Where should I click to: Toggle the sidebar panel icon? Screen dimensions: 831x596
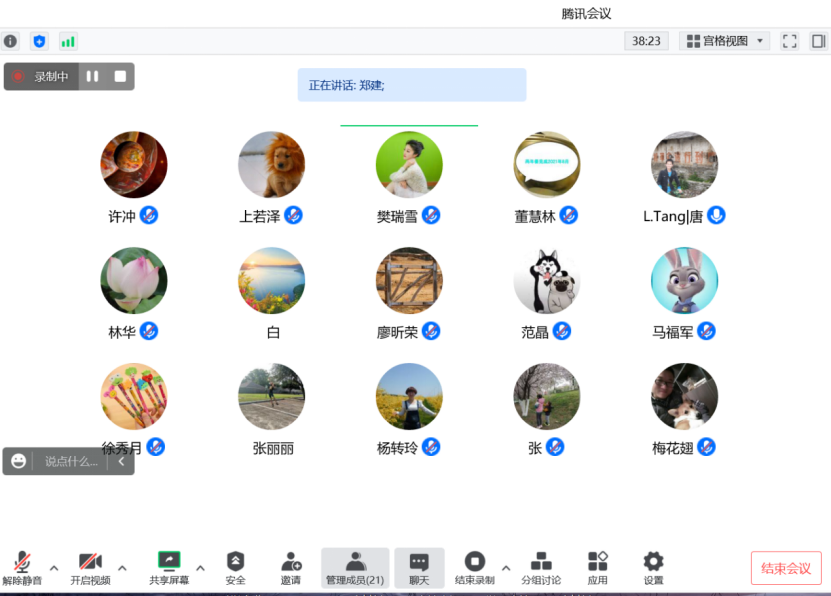818,41
